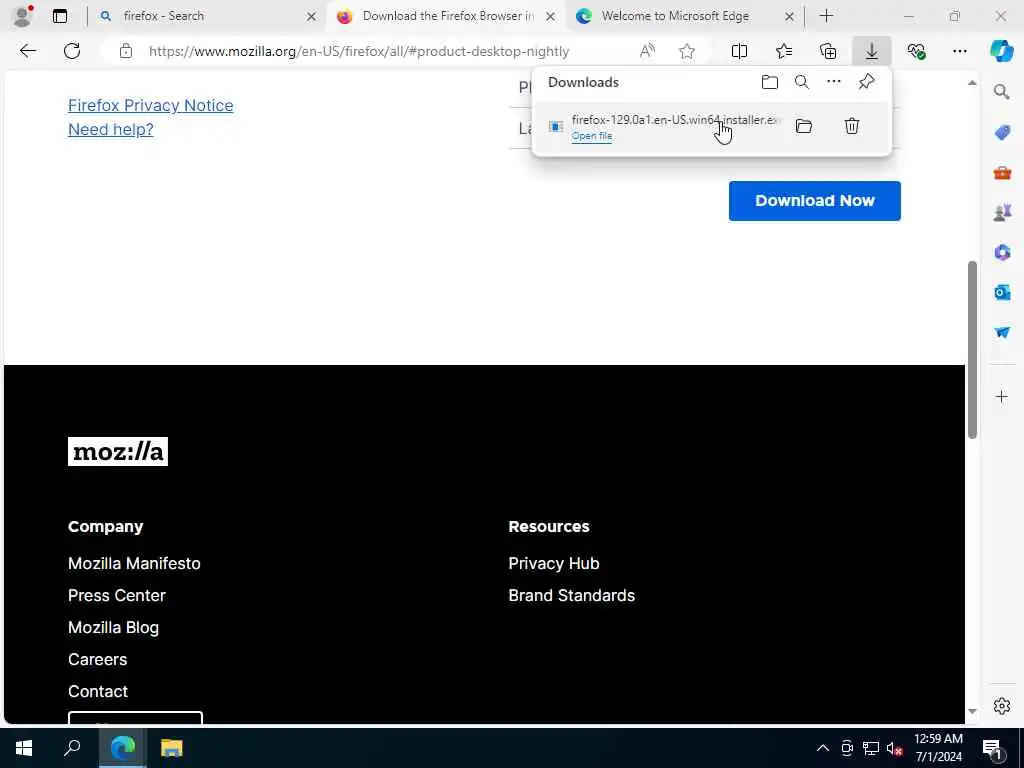Open File Explorer from taskbar
Screen dimensions: 1024x768
coord(171,748)
